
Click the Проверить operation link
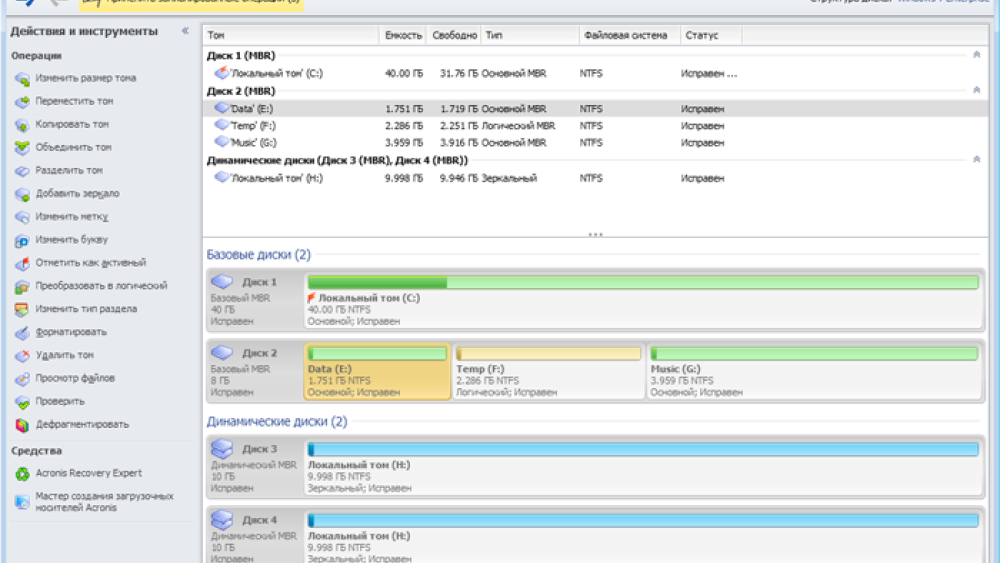click(59, 402)
